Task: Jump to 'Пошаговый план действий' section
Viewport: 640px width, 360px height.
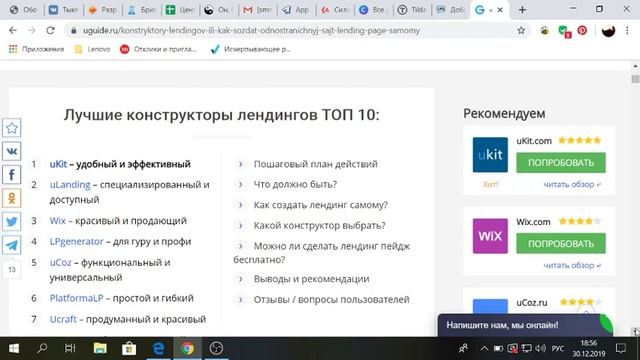Action: click(x=316, y=164)
